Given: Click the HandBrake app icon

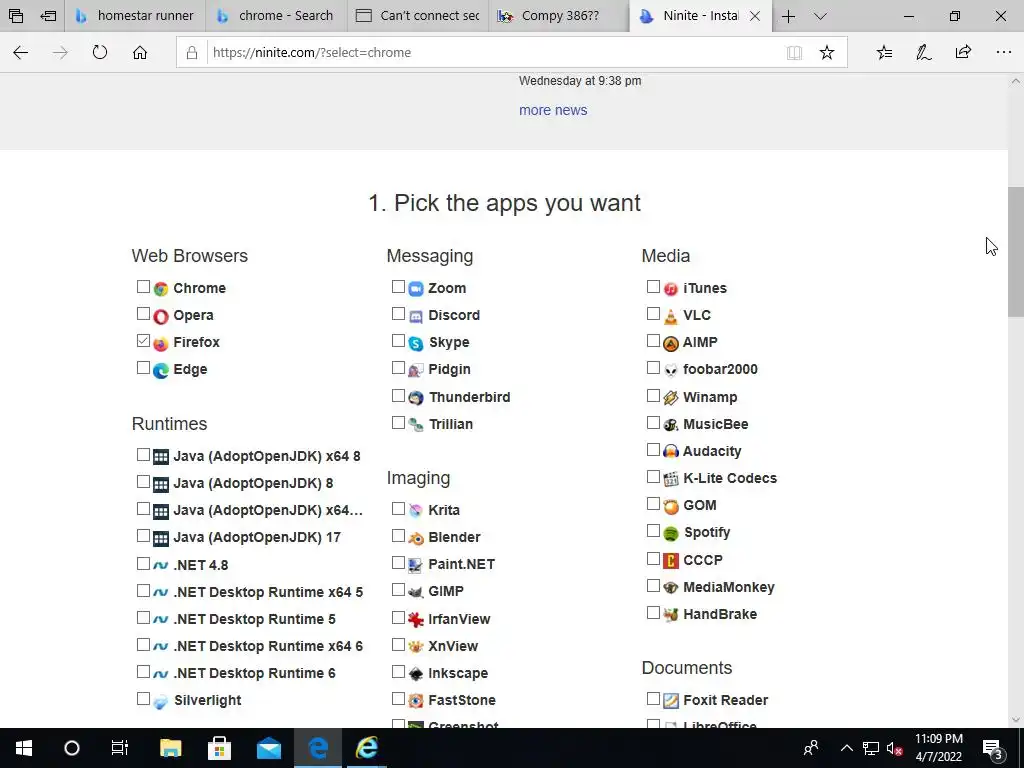Looking at the screenshot, I should (x=671, y=615).
